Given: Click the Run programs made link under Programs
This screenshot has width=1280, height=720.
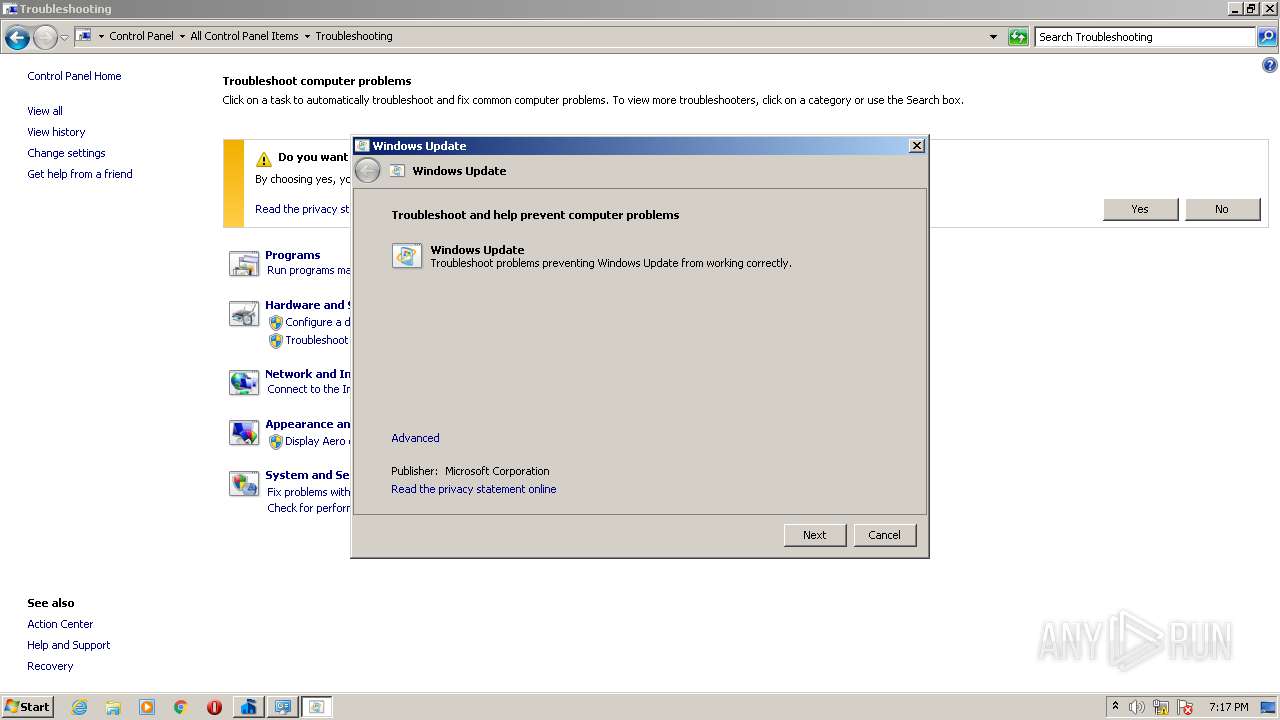Looking at the screenshot, I should click(308, 271).
